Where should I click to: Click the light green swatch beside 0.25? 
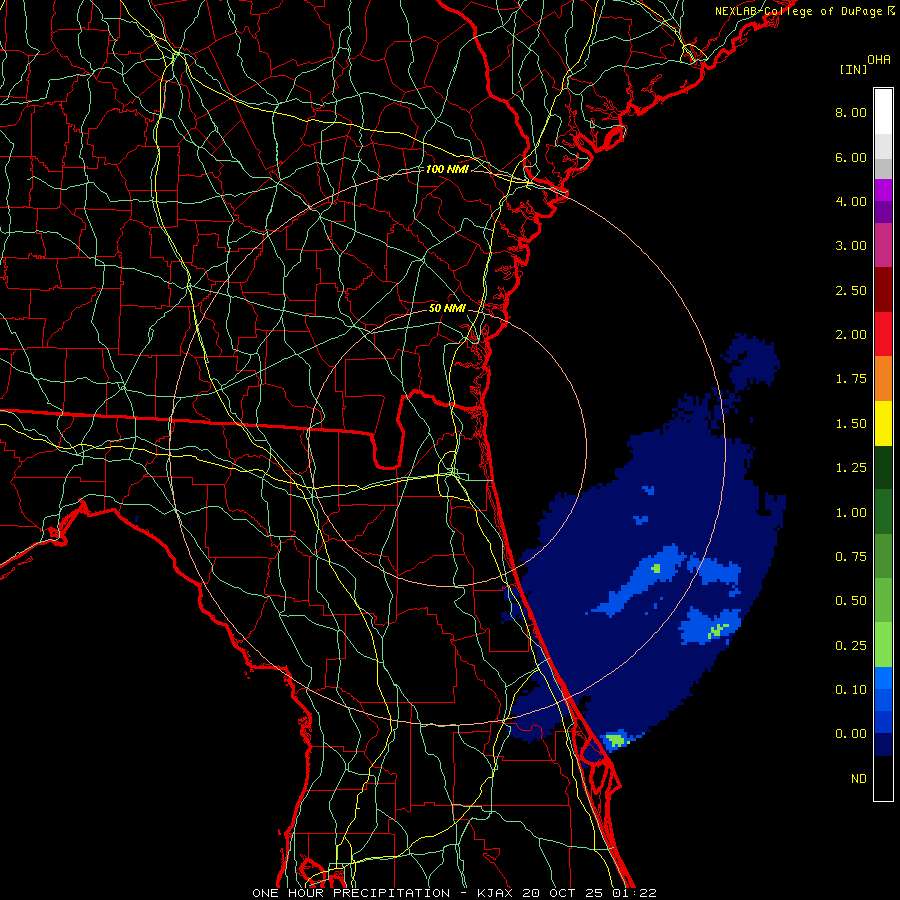[x=883, y=645]
